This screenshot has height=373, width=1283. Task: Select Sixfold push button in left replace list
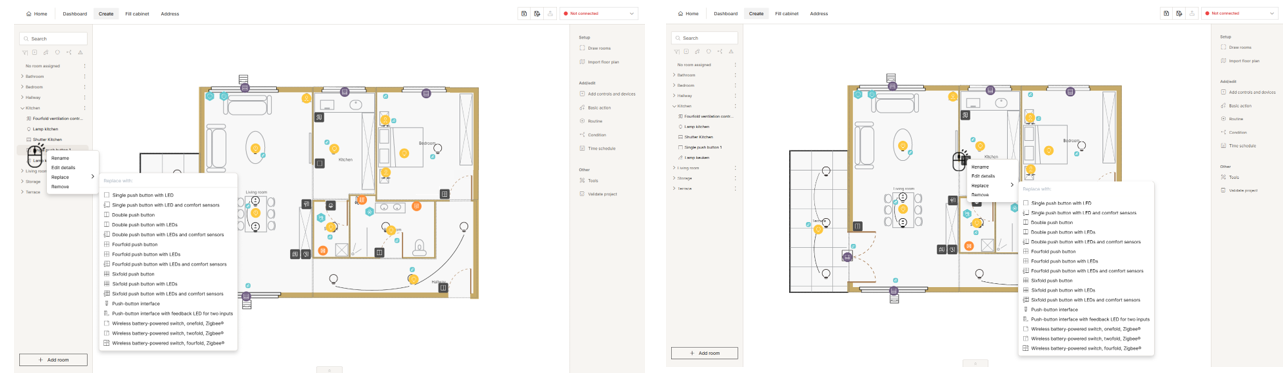tap(133, 274)
